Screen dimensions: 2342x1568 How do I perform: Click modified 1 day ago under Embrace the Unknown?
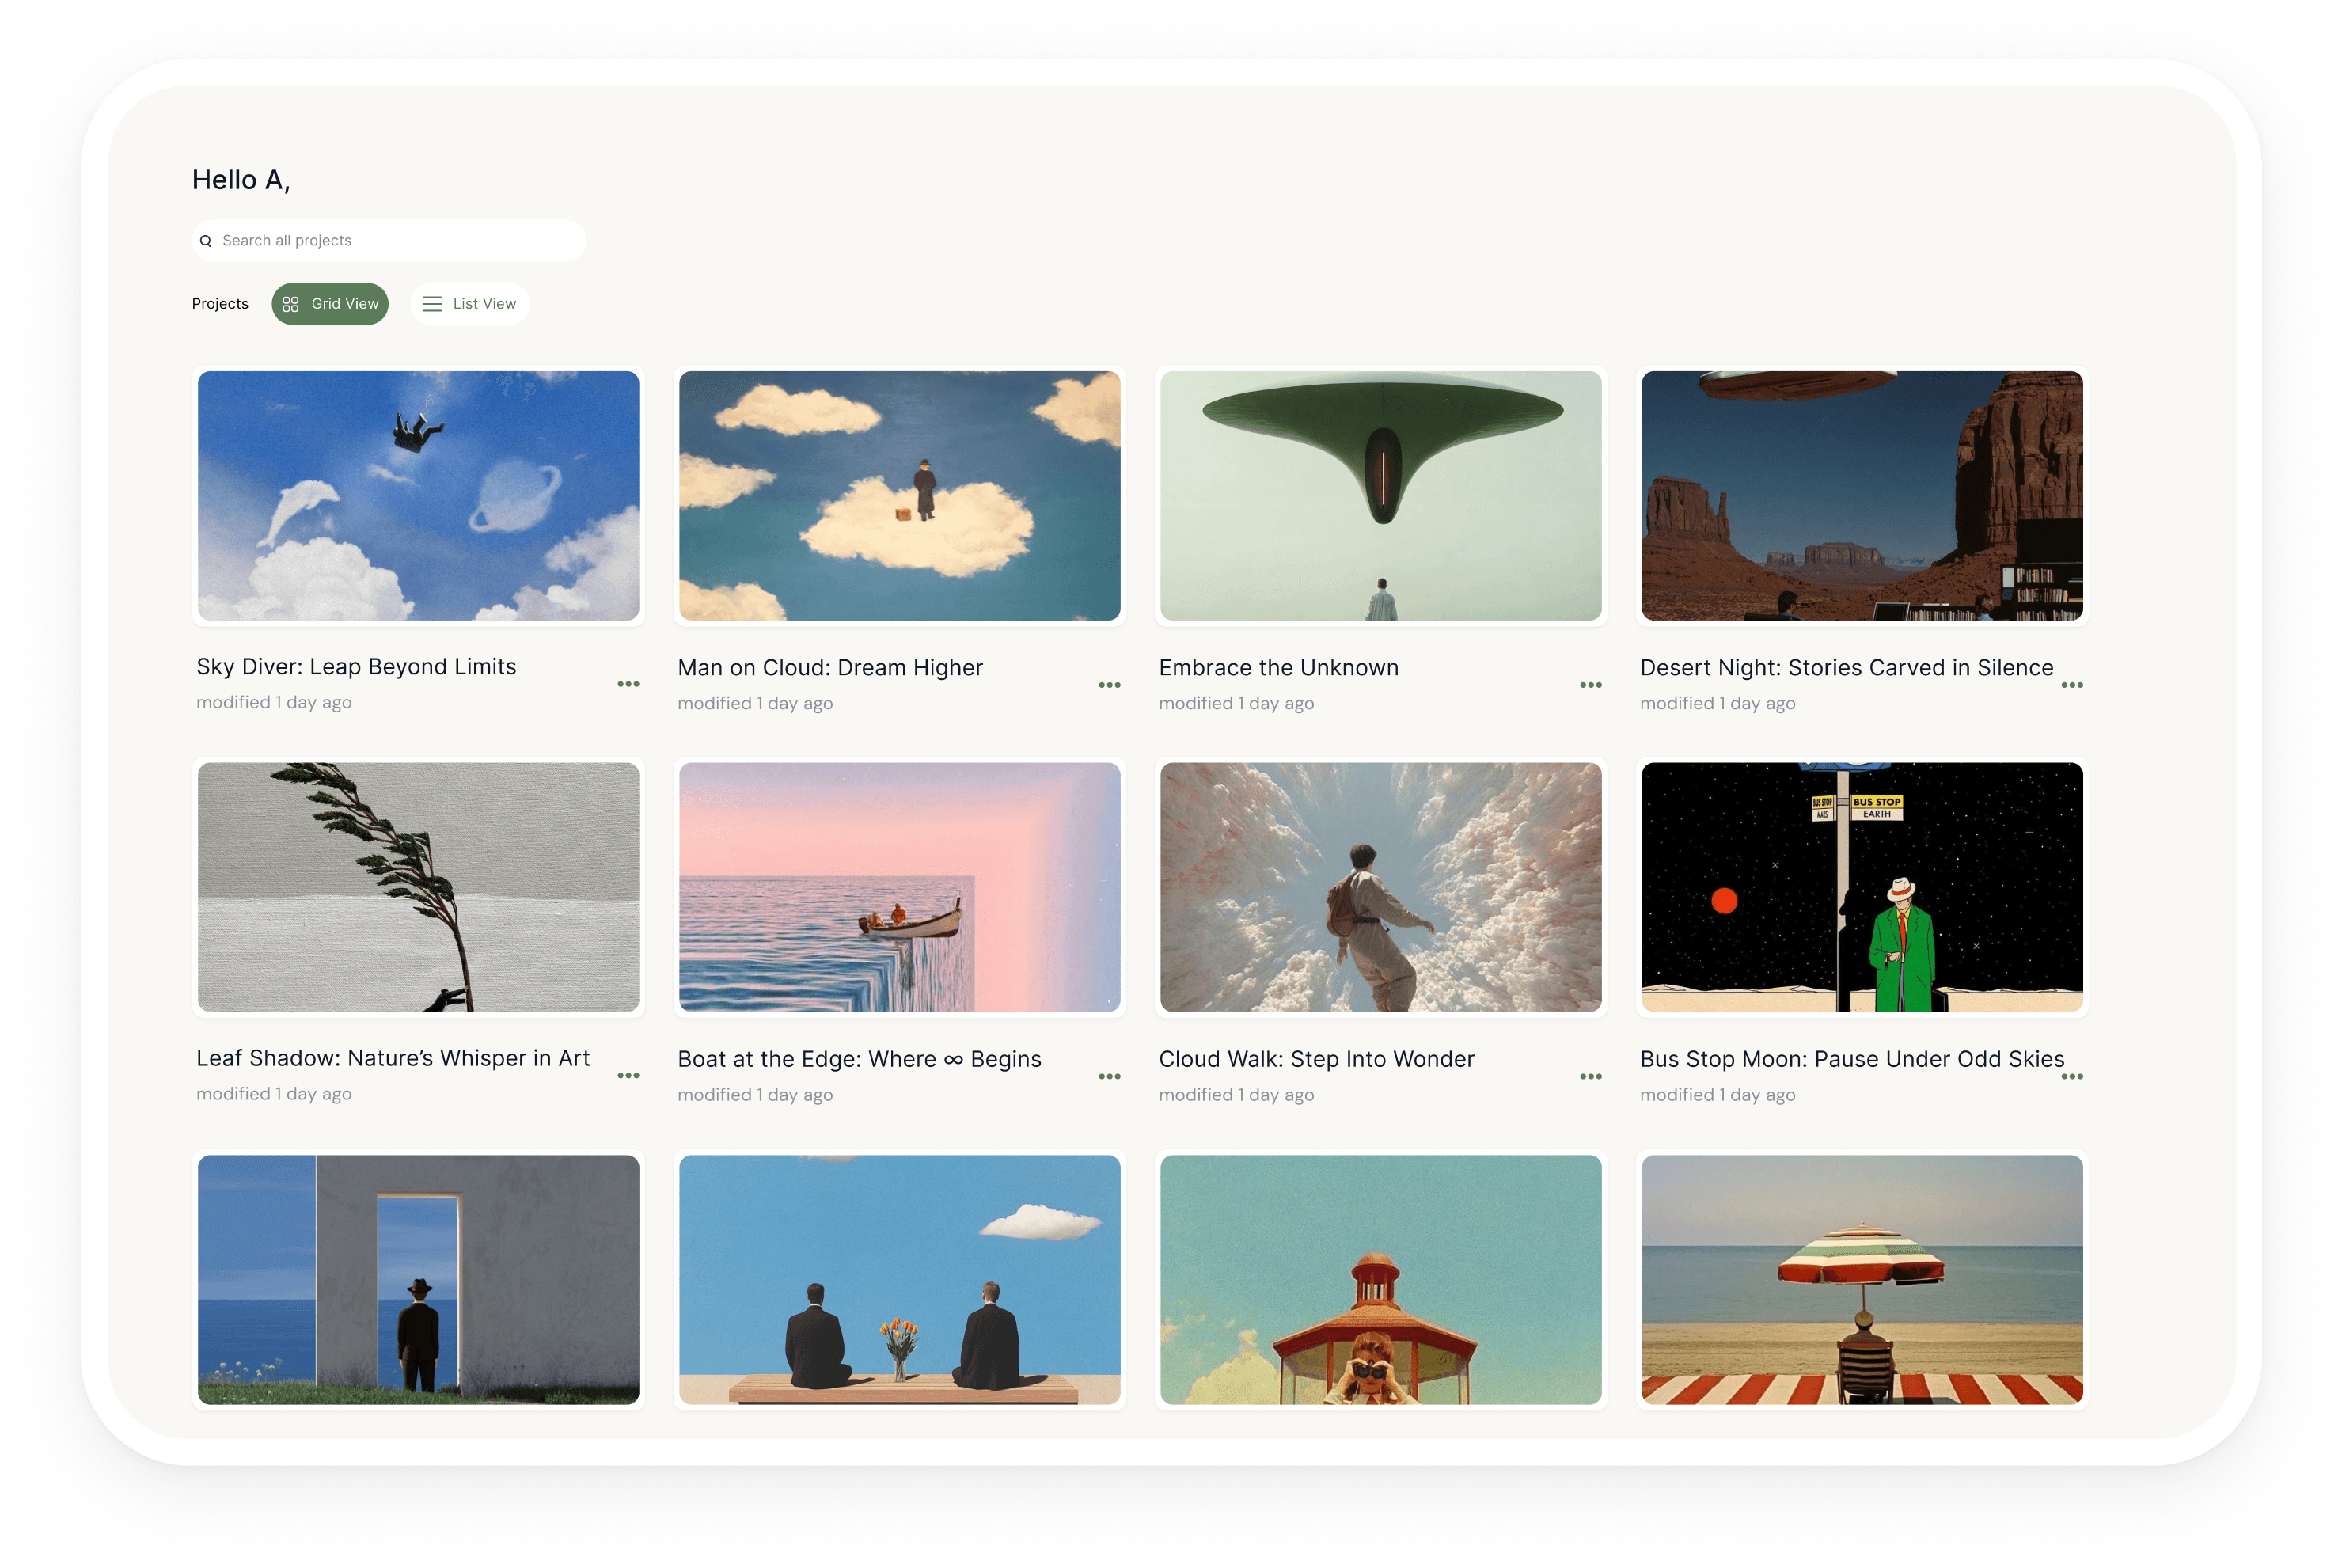(x=1237, y=704)
